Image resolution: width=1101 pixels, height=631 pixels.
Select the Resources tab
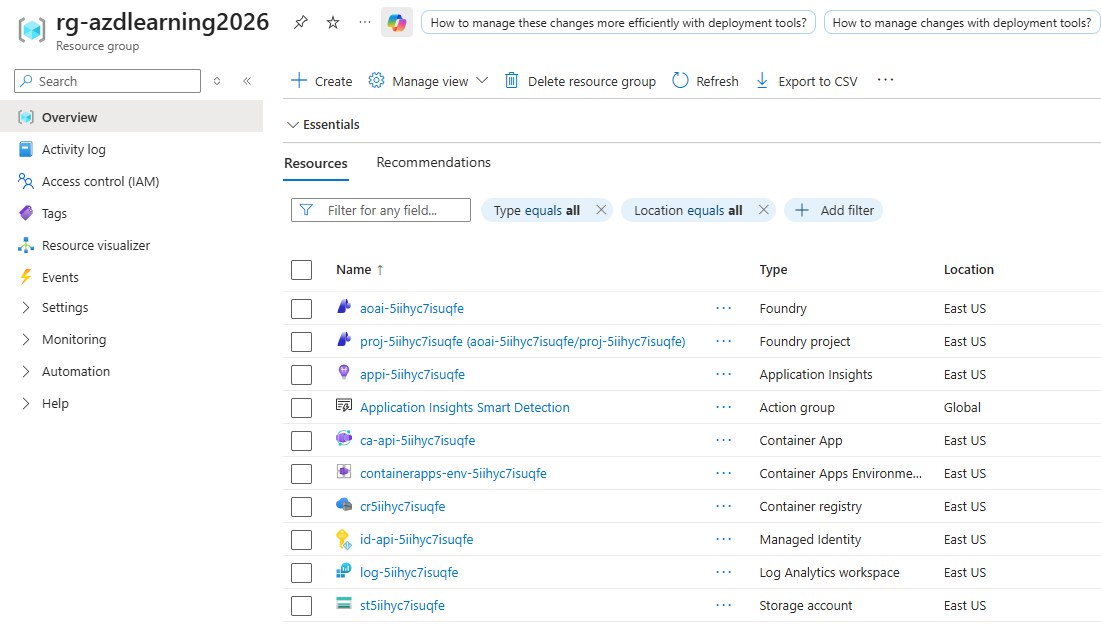316,163
